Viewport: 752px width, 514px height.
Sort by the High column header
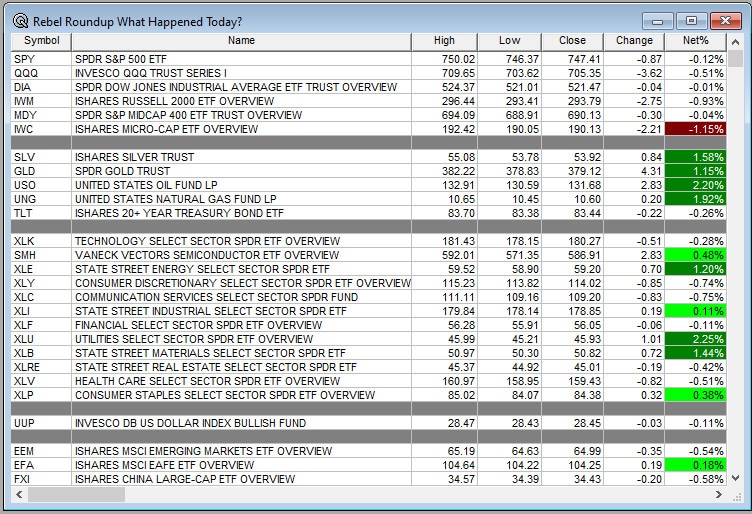(444, 41)
